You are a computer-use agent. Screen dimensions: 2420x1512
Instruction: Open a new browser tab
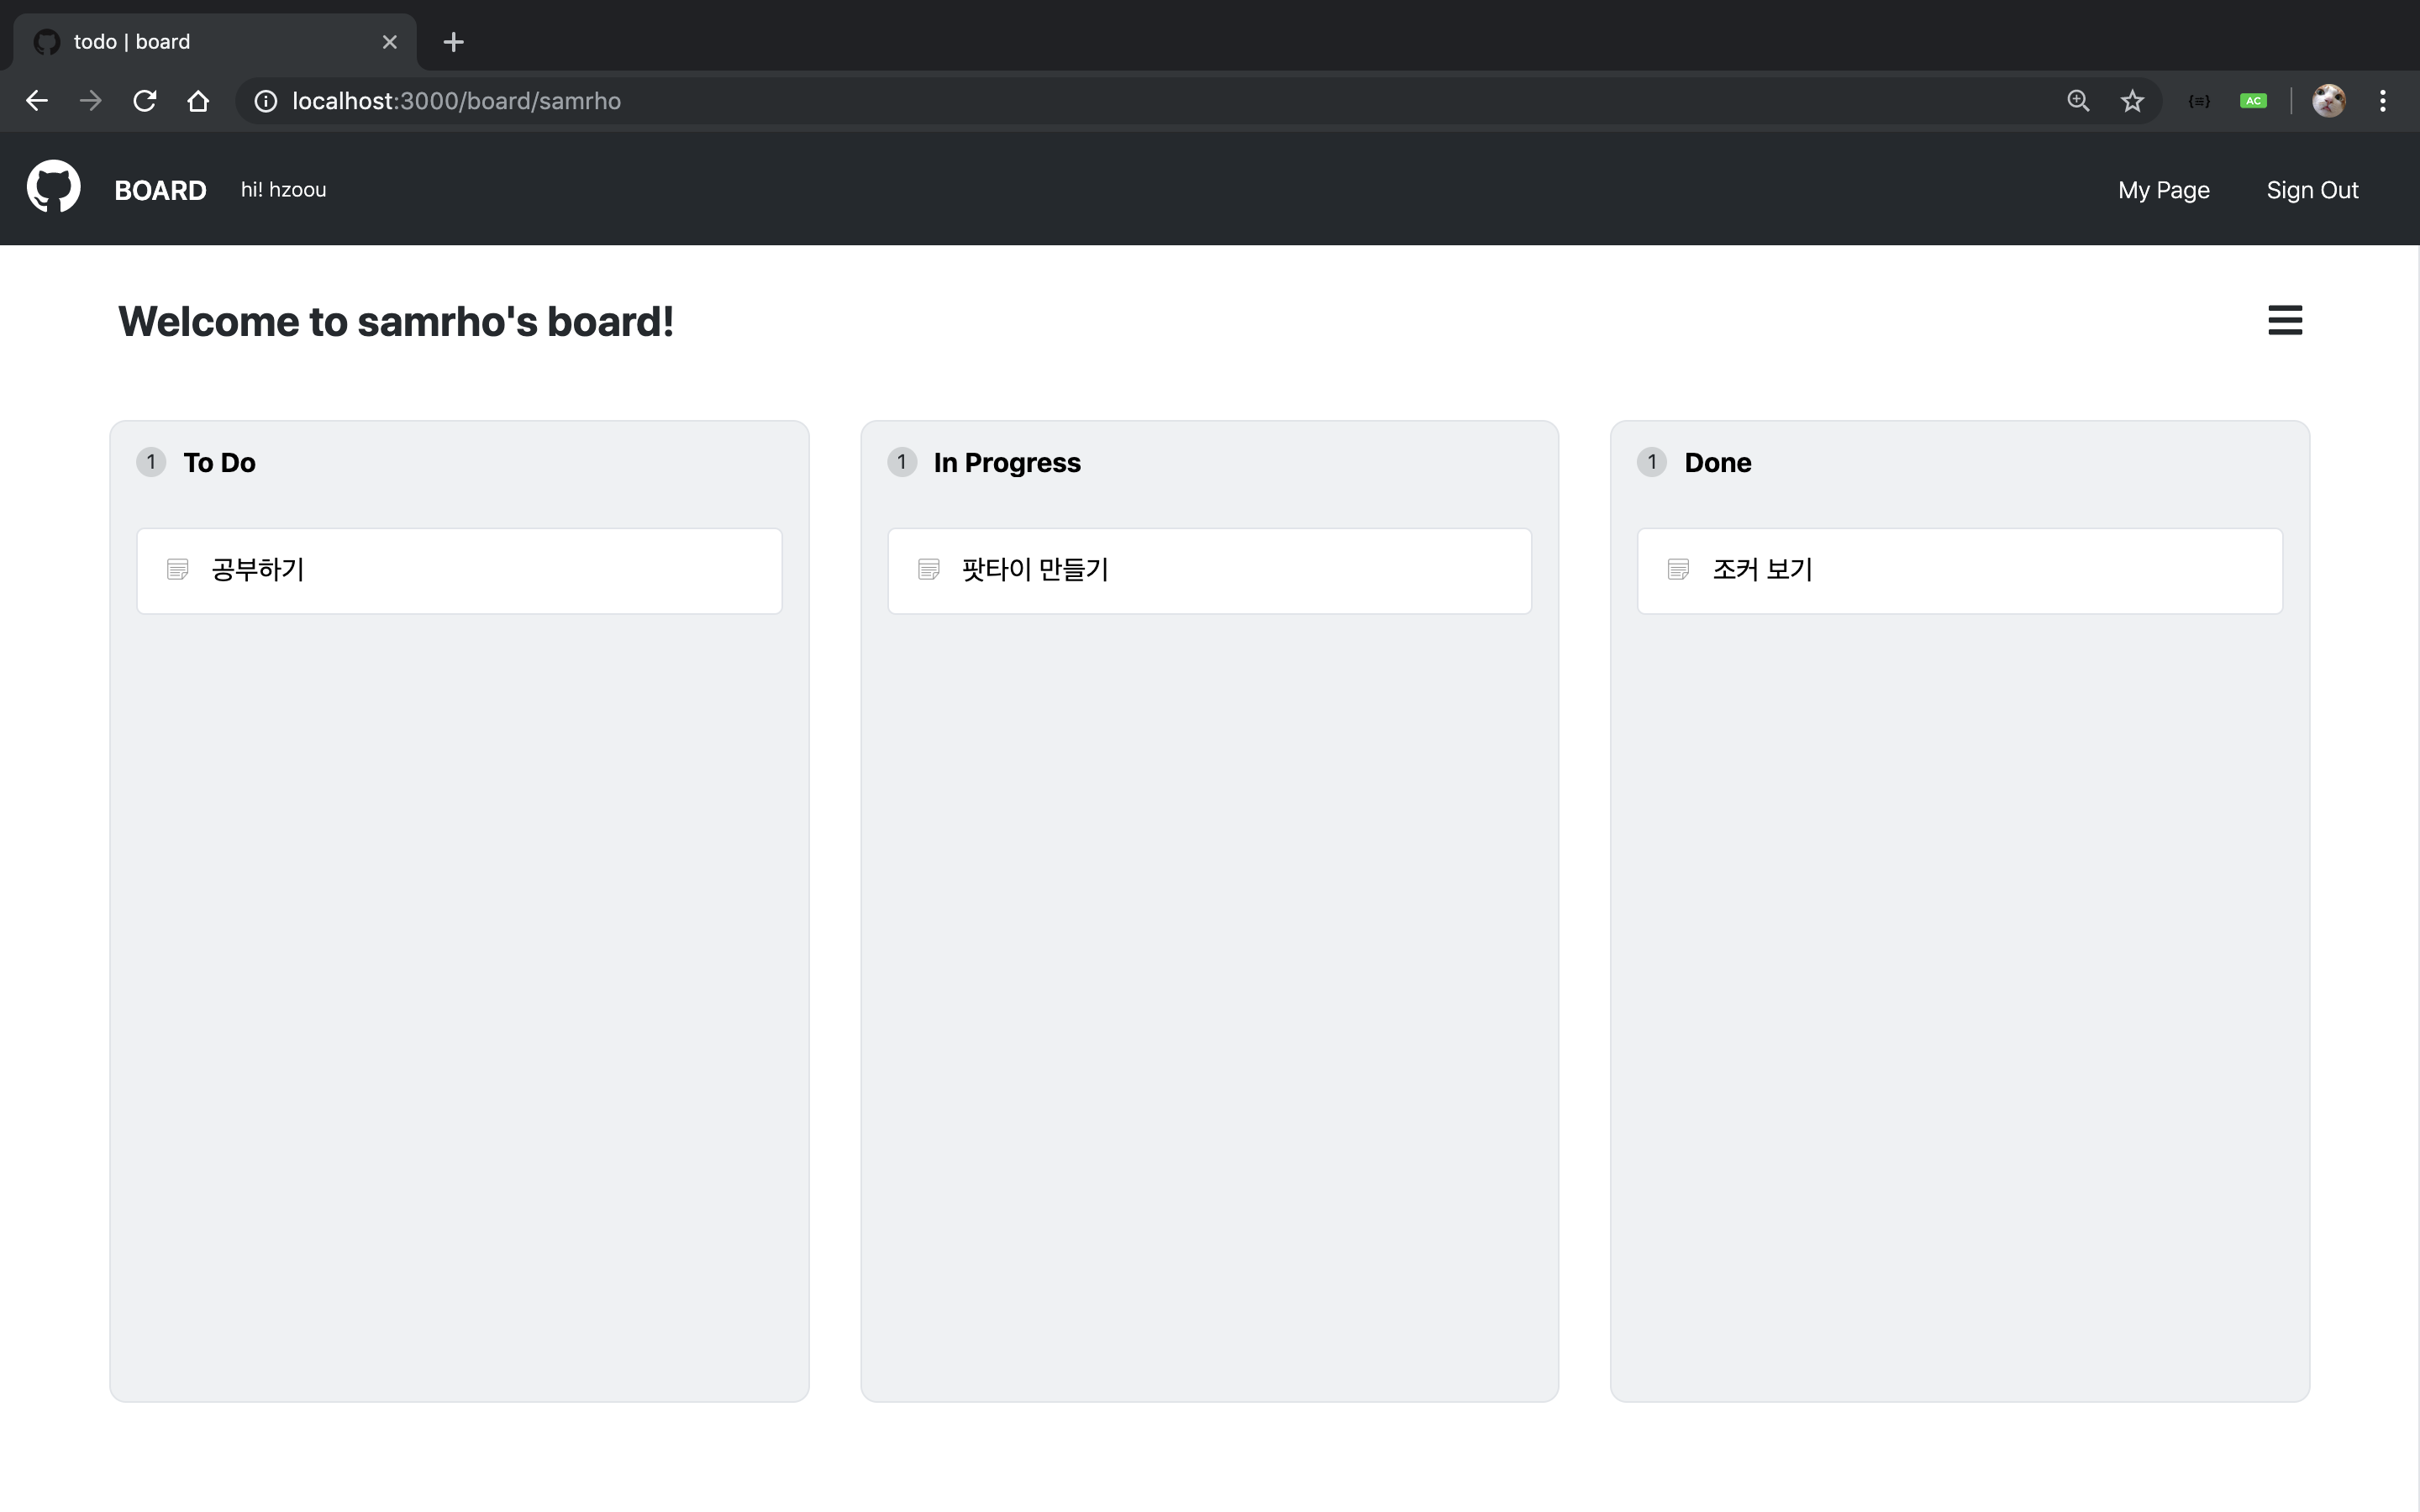pyautogui.click(x=453, y=42)
